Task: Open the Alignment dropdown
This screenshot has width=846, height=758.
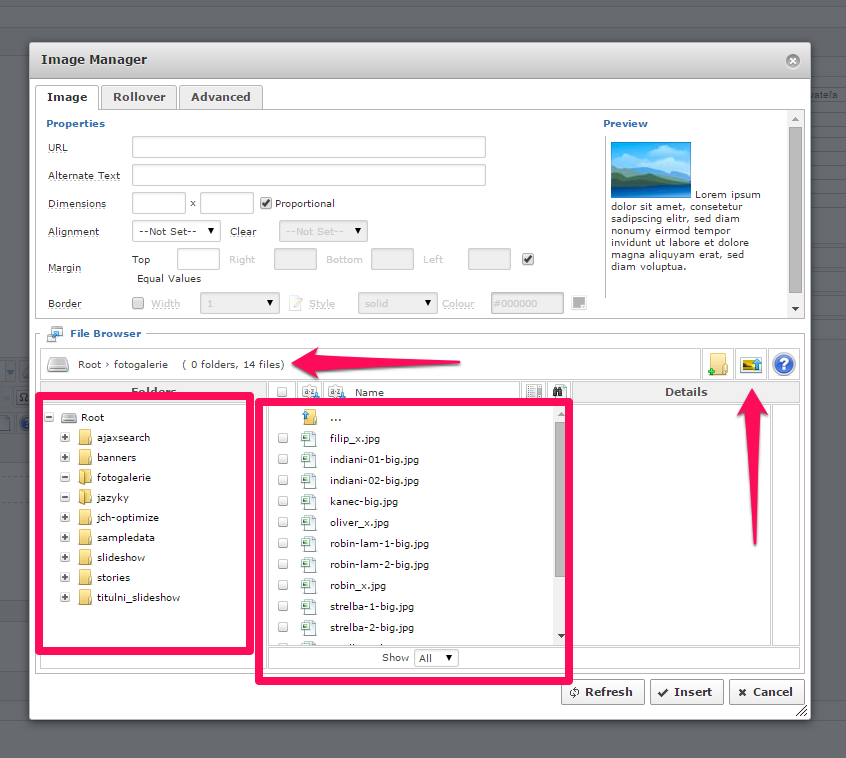Action: click(x=176, y=231)
